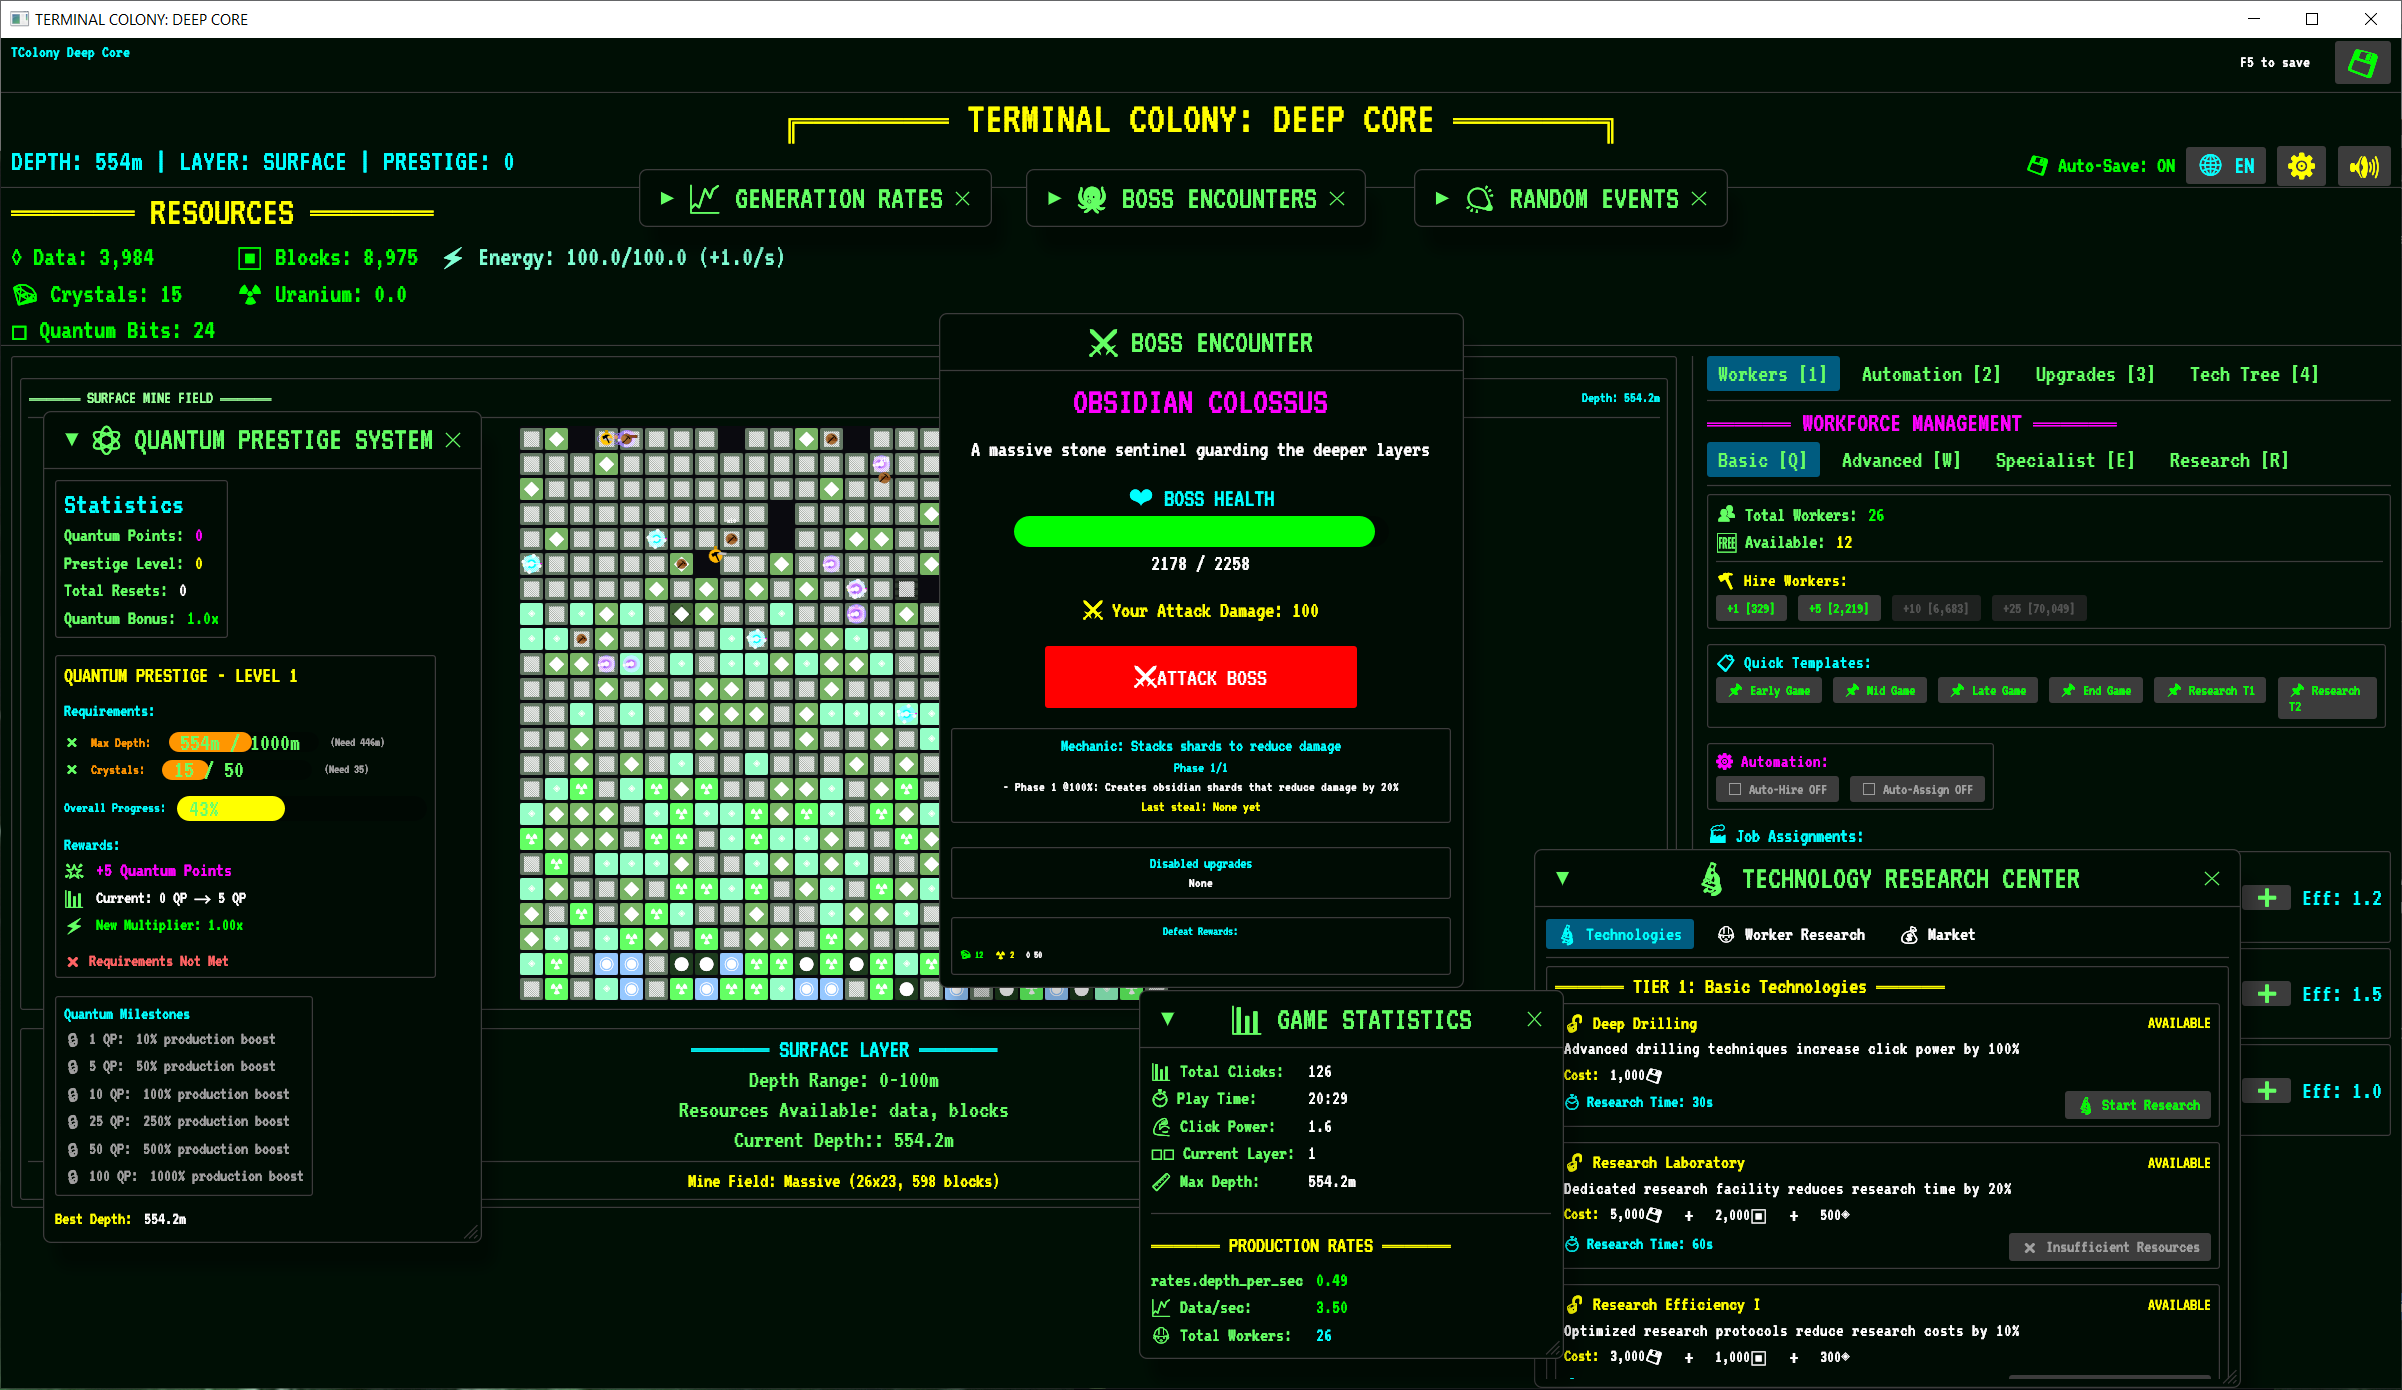Image resolution: width=2402 pixels, height=1390 pixels.
Task: Mute sound with the speaker icon
Action: (x=2364, y=166)
